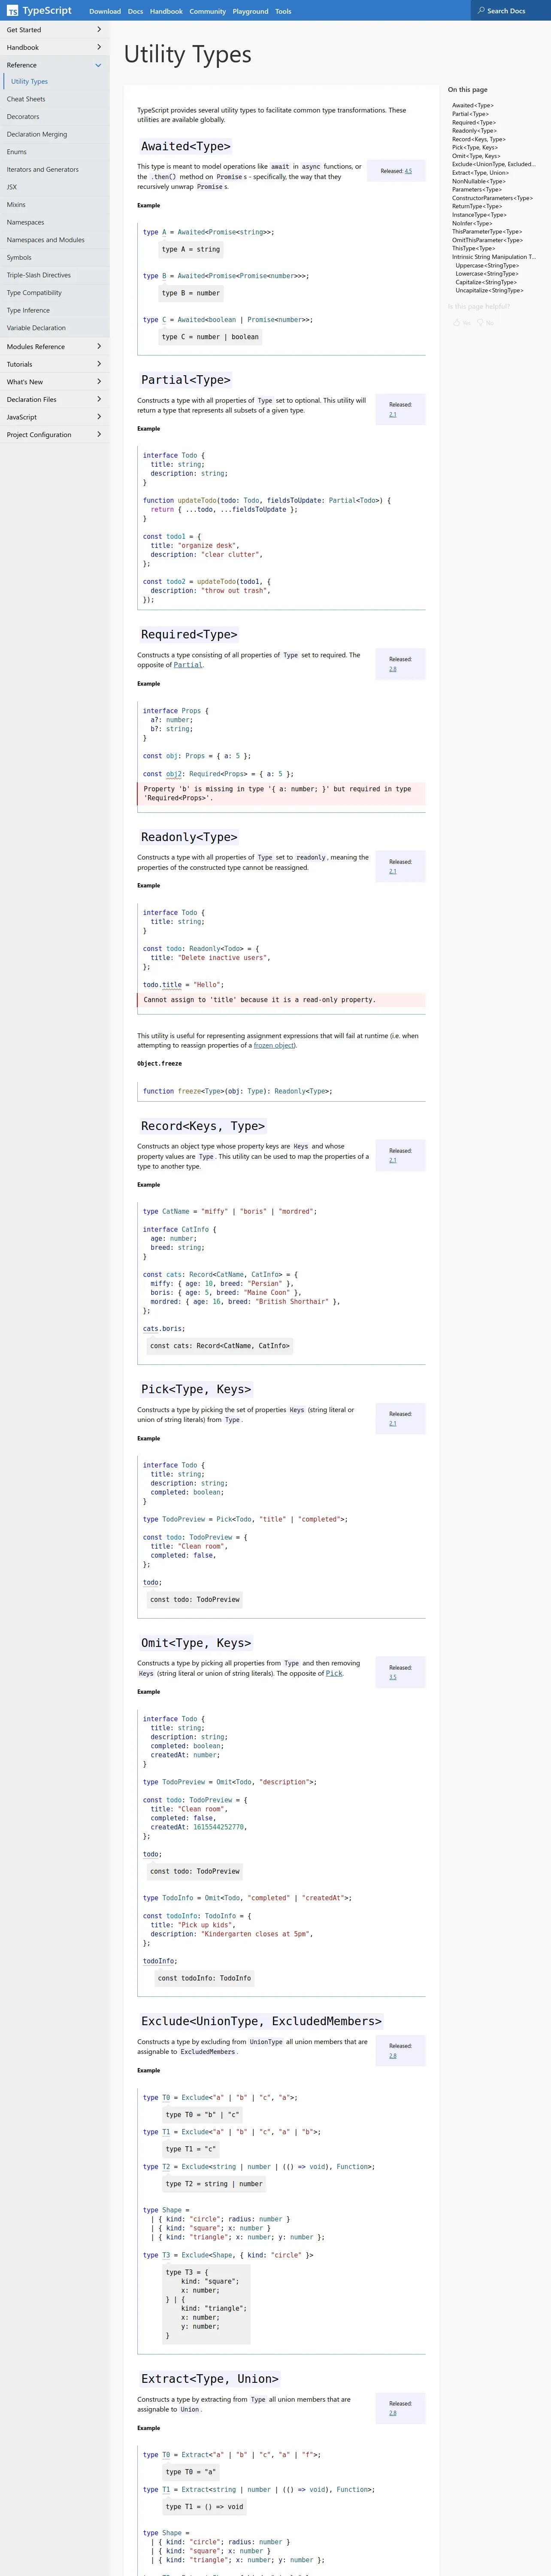This screenshot has width=551, height=2576.
Task: Expand the Tutorials sidebar section
Action: click(54, 364)
